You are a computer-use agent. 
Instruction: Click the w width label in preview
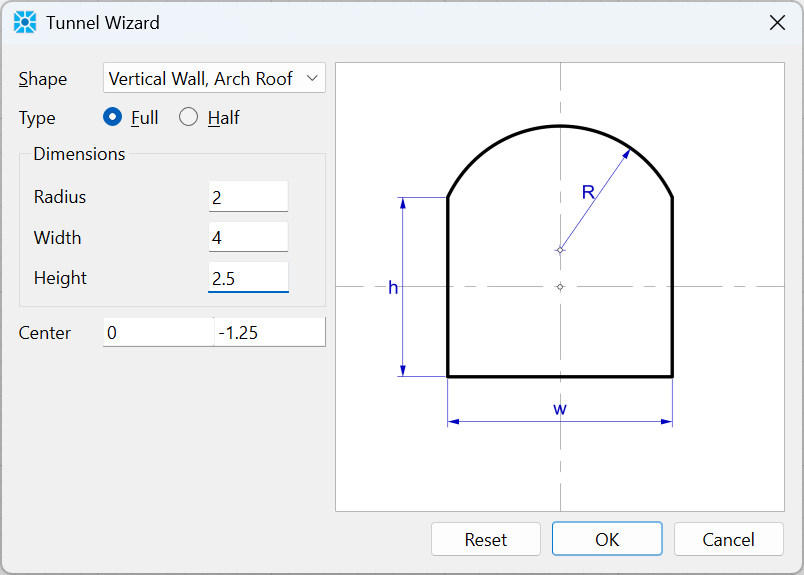[560, 409]
